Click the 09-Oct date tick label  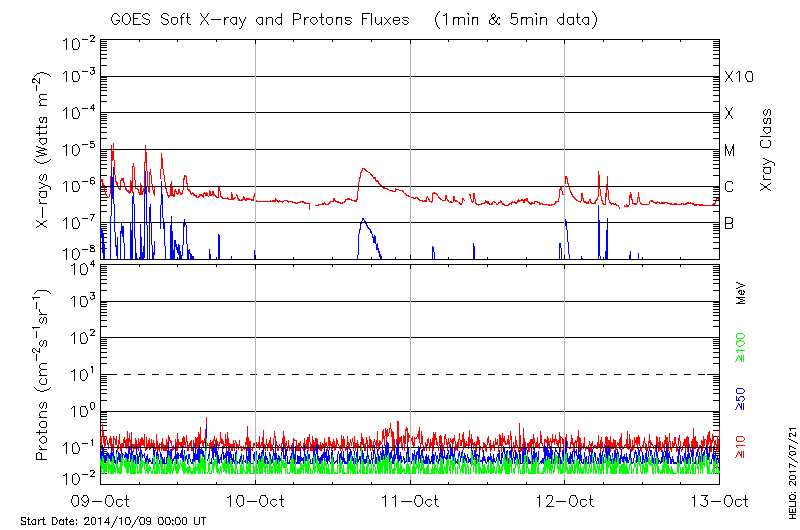click(100, 501)
